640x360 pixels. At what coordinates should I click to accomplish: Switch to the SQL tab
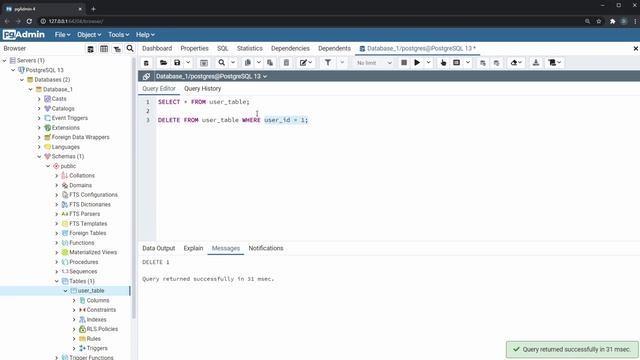click(222, 48)
